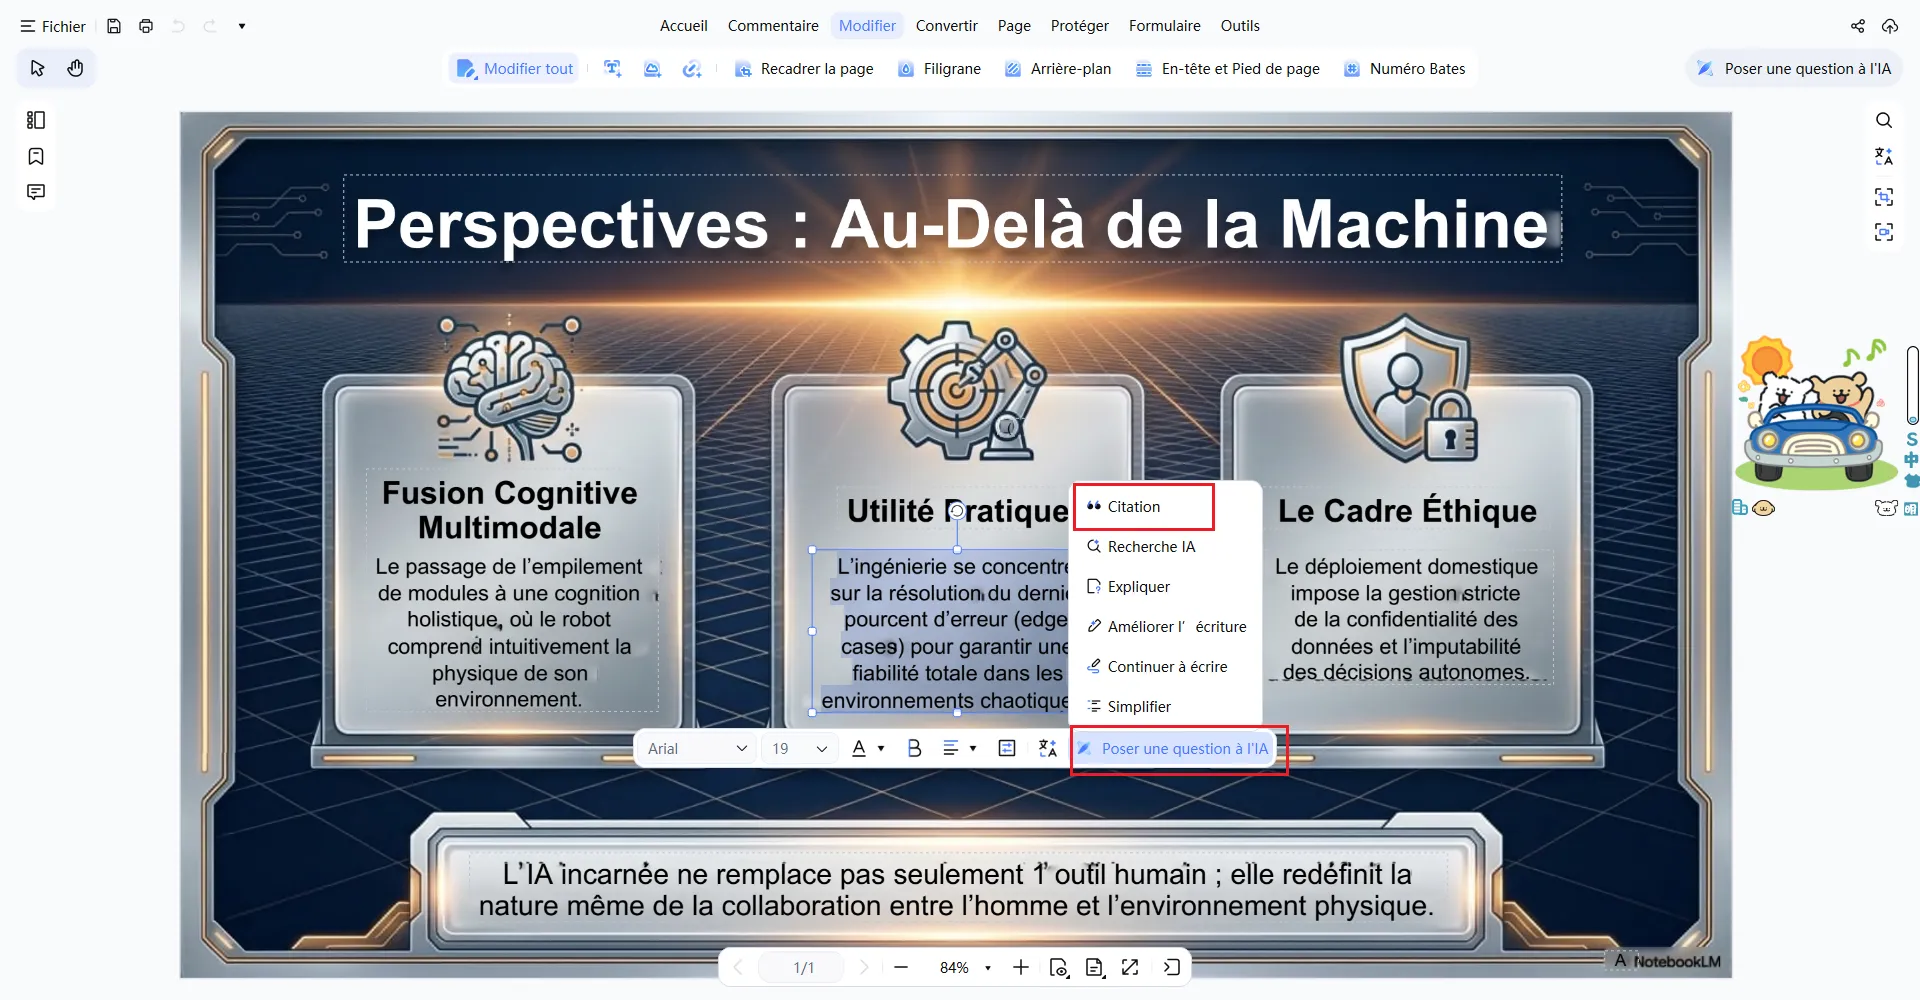Click the fullscreen expand icon

[1130, 967]
